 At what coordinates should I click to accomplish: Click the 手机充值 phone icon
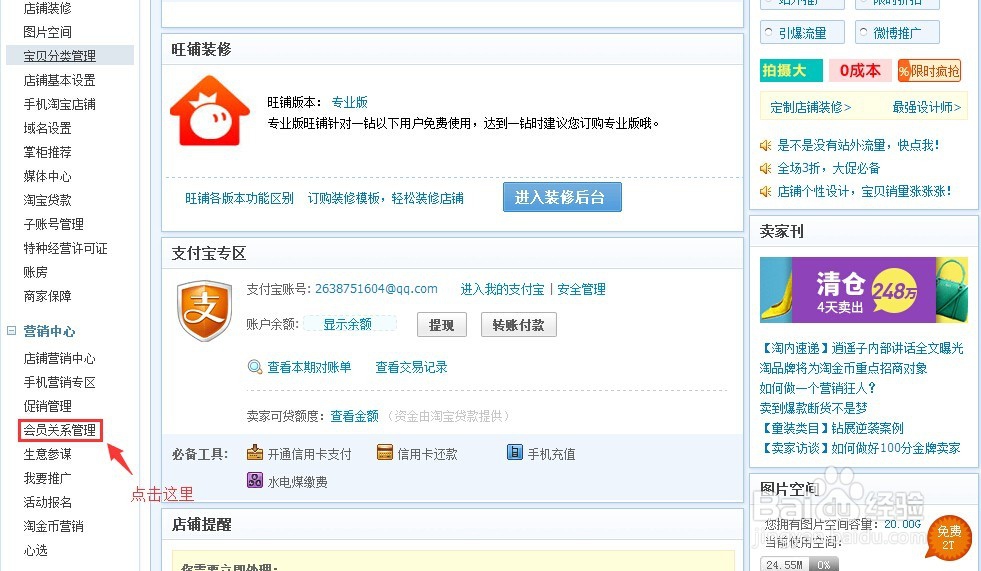coord(514,453)
